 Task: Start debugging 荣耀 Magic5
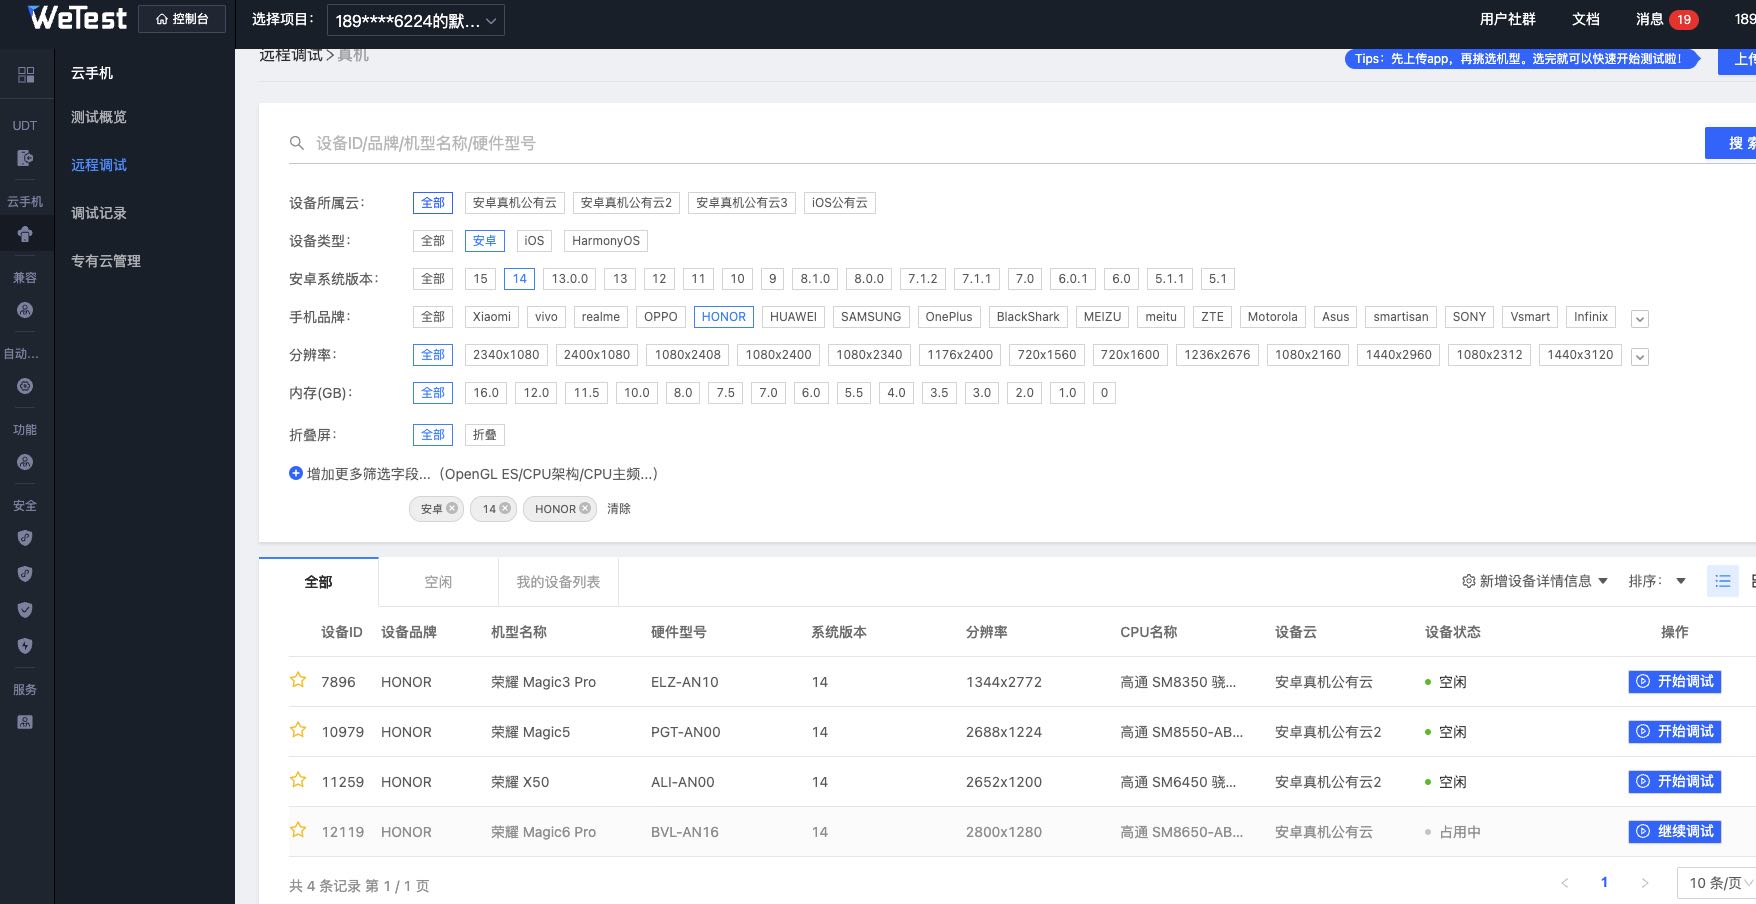pyautogui.click(x=1675, y=731)
